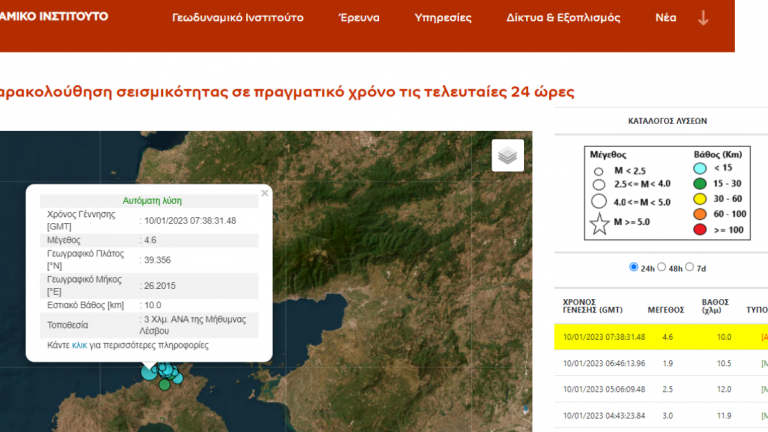Open the Δίκτυα & Εξοπλισμός menu
The width and height of the screenshot is (768, 432).
point(563,18)
